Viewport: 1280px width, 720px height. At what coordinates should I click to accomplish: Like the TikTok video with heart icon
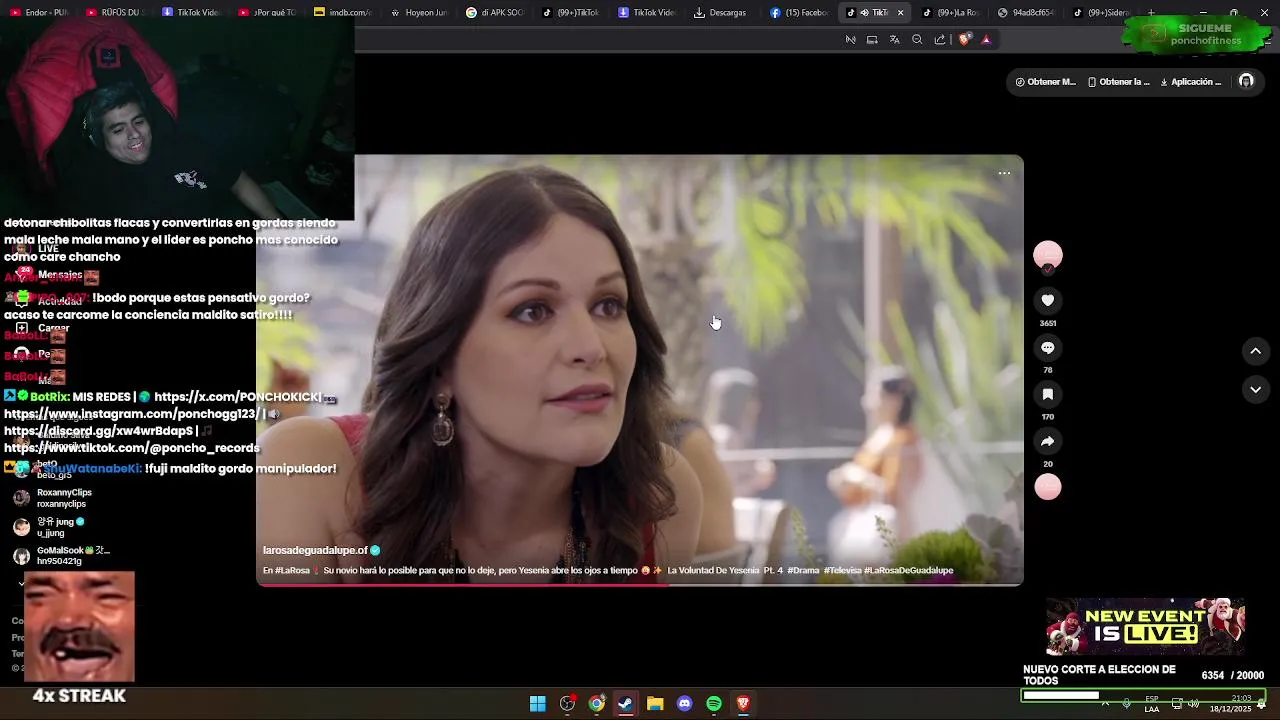coord(1048,300)
